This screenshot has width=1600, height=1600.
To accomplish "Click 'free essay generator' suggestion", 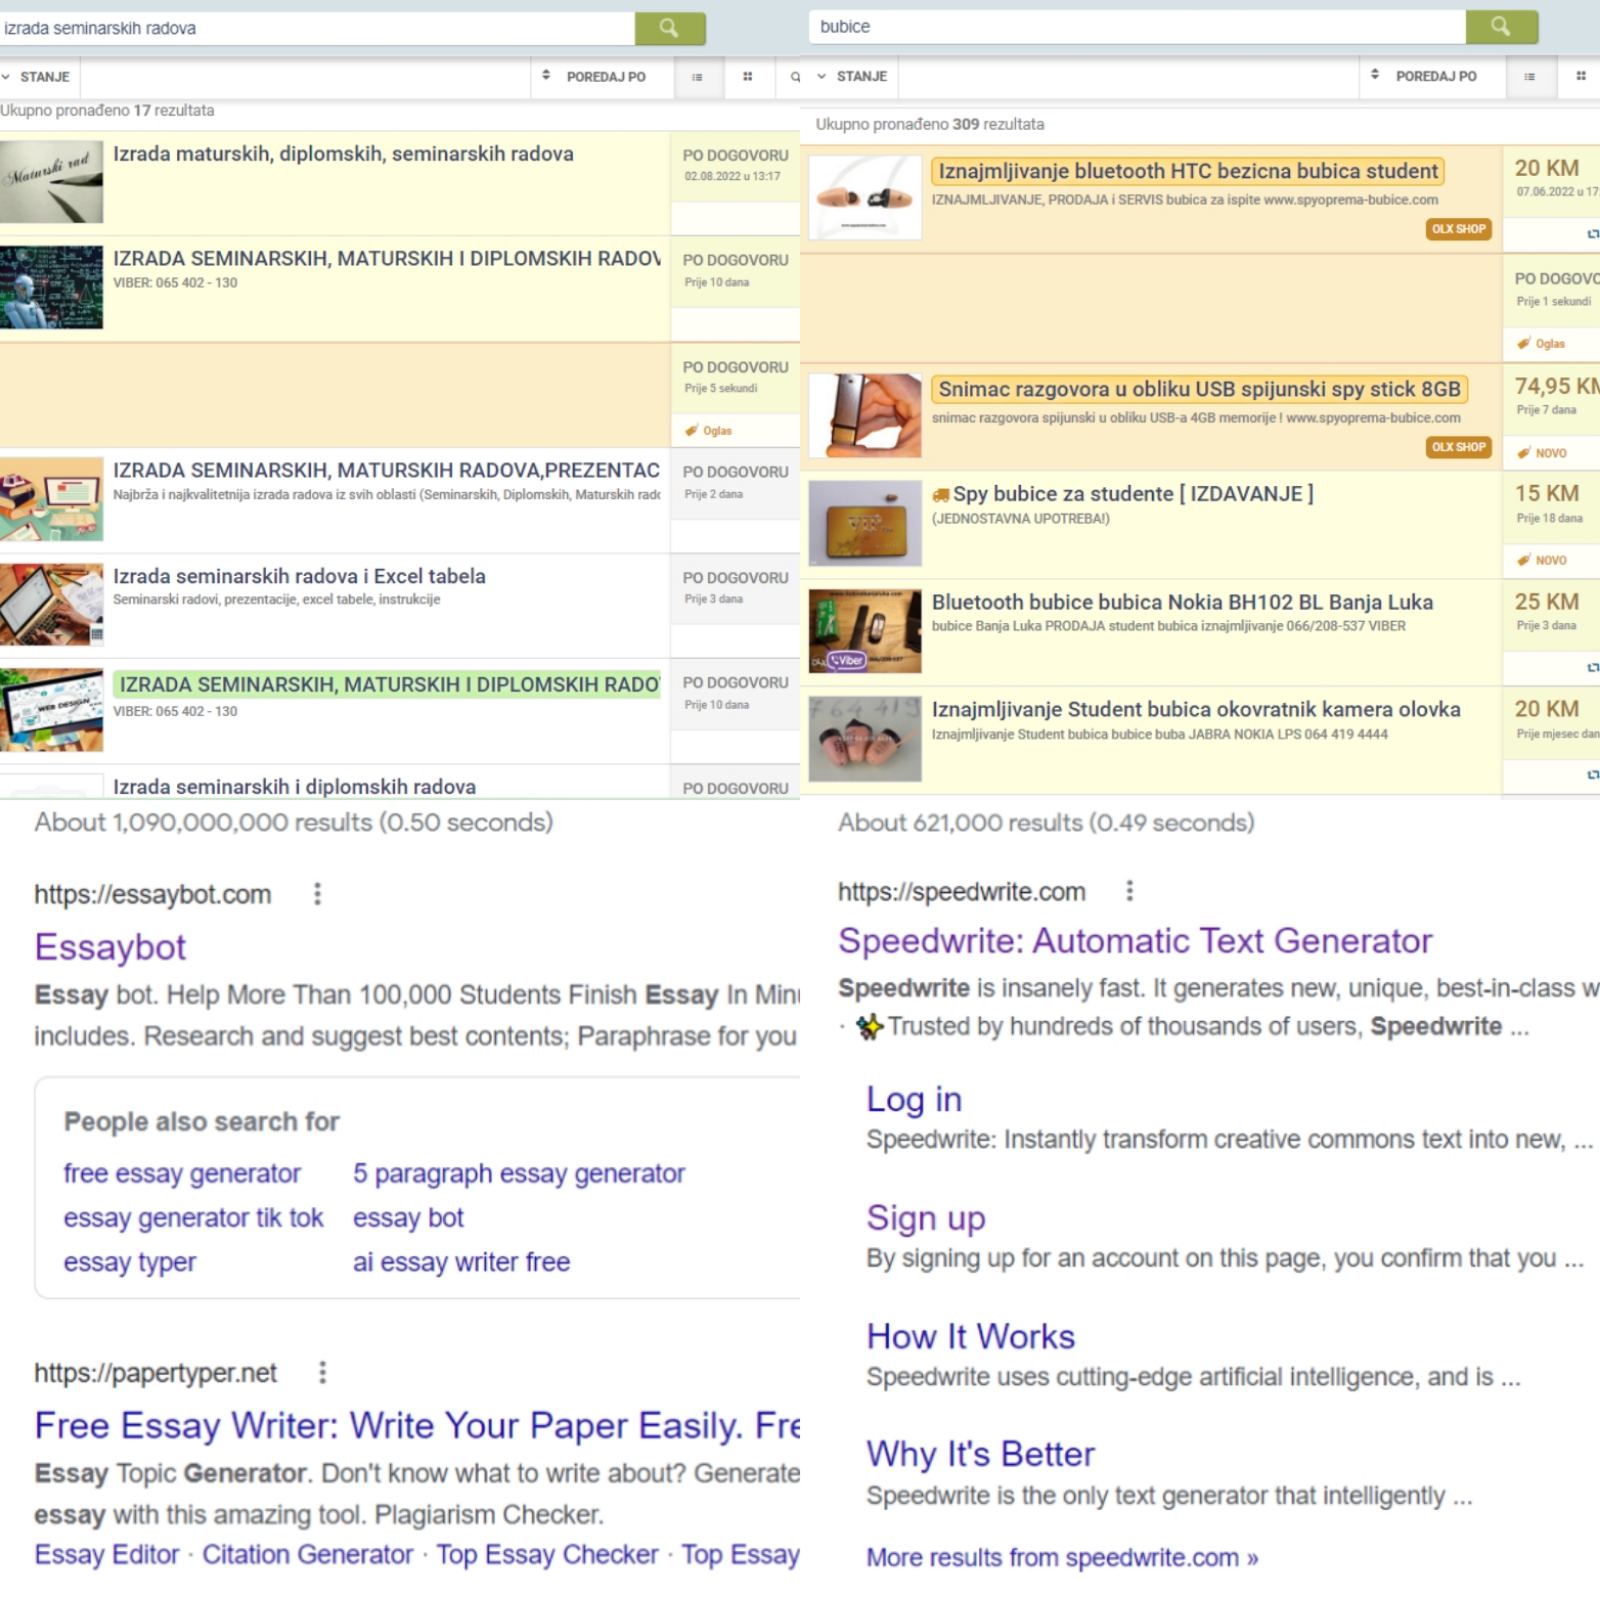I will [x=182, y=1173].
